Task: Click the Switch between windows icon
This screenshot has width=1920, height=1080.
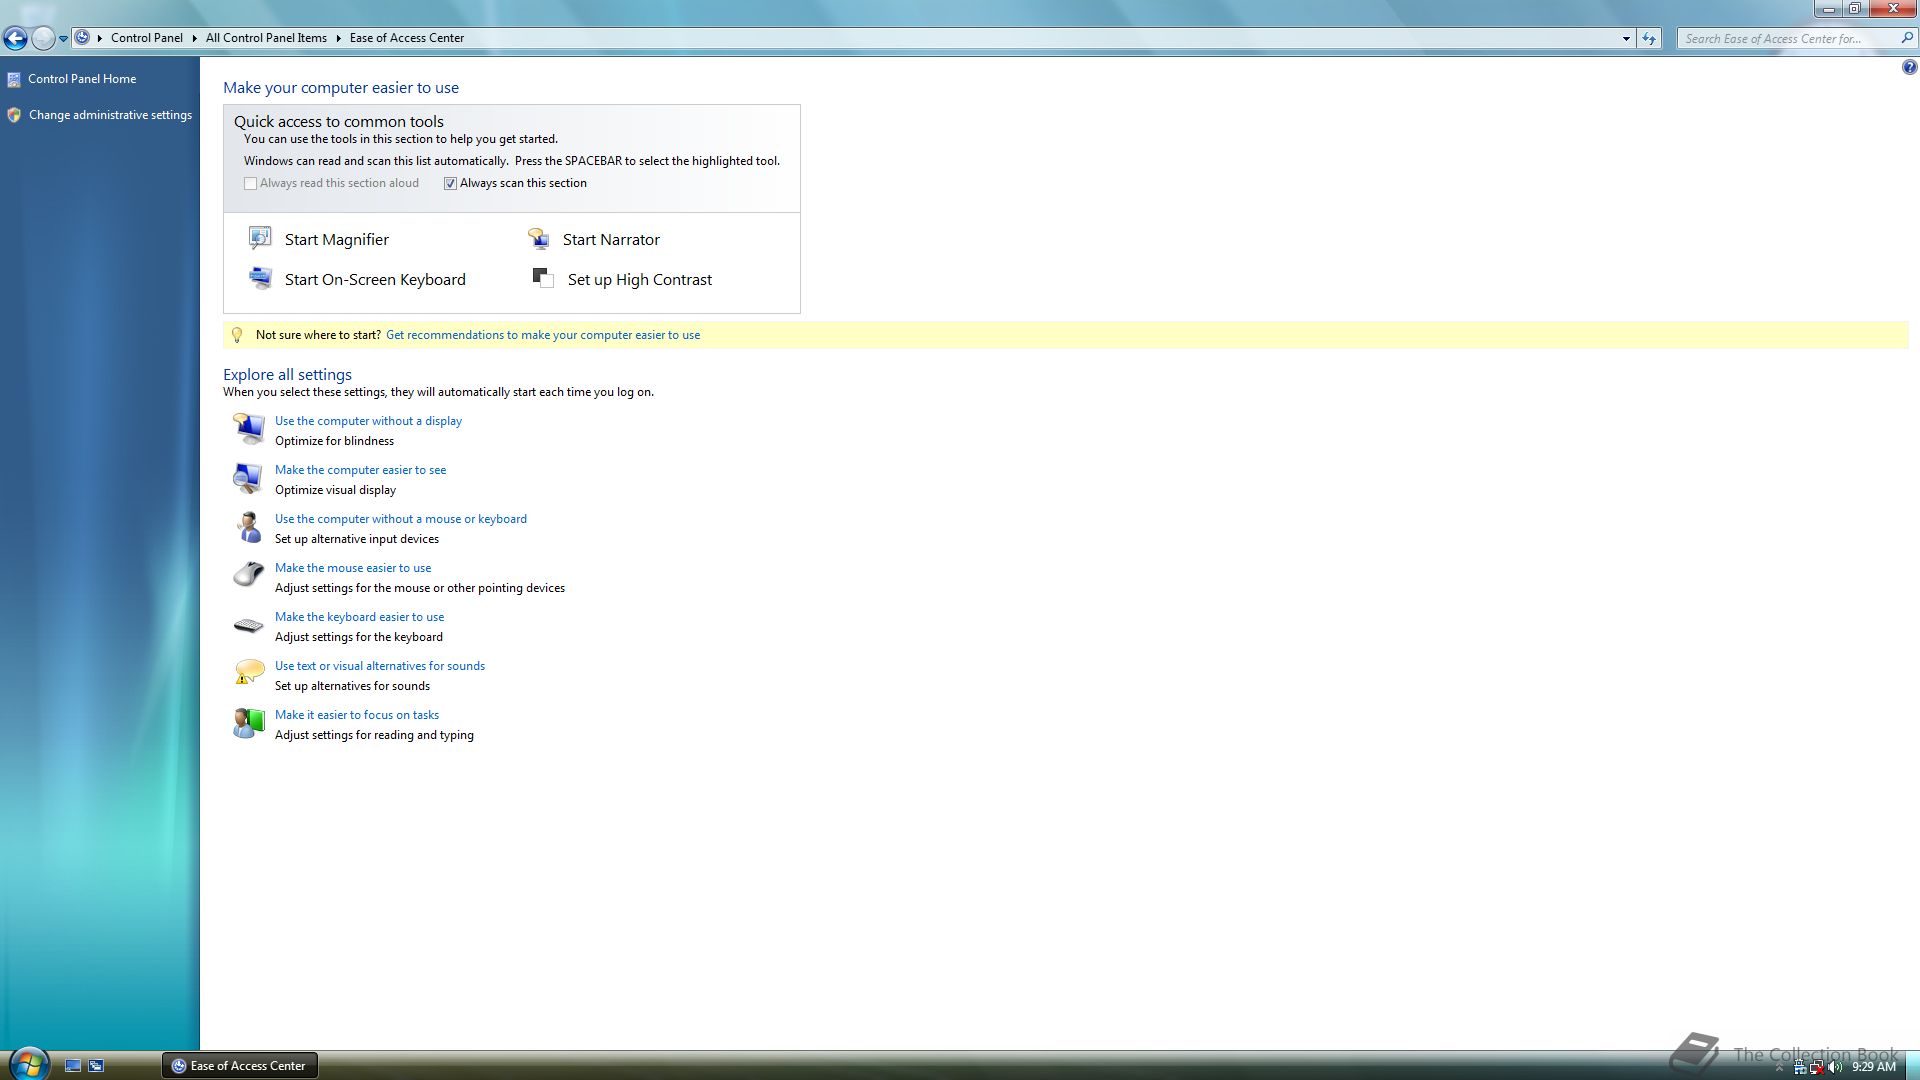Action: tap(96, 1066)
